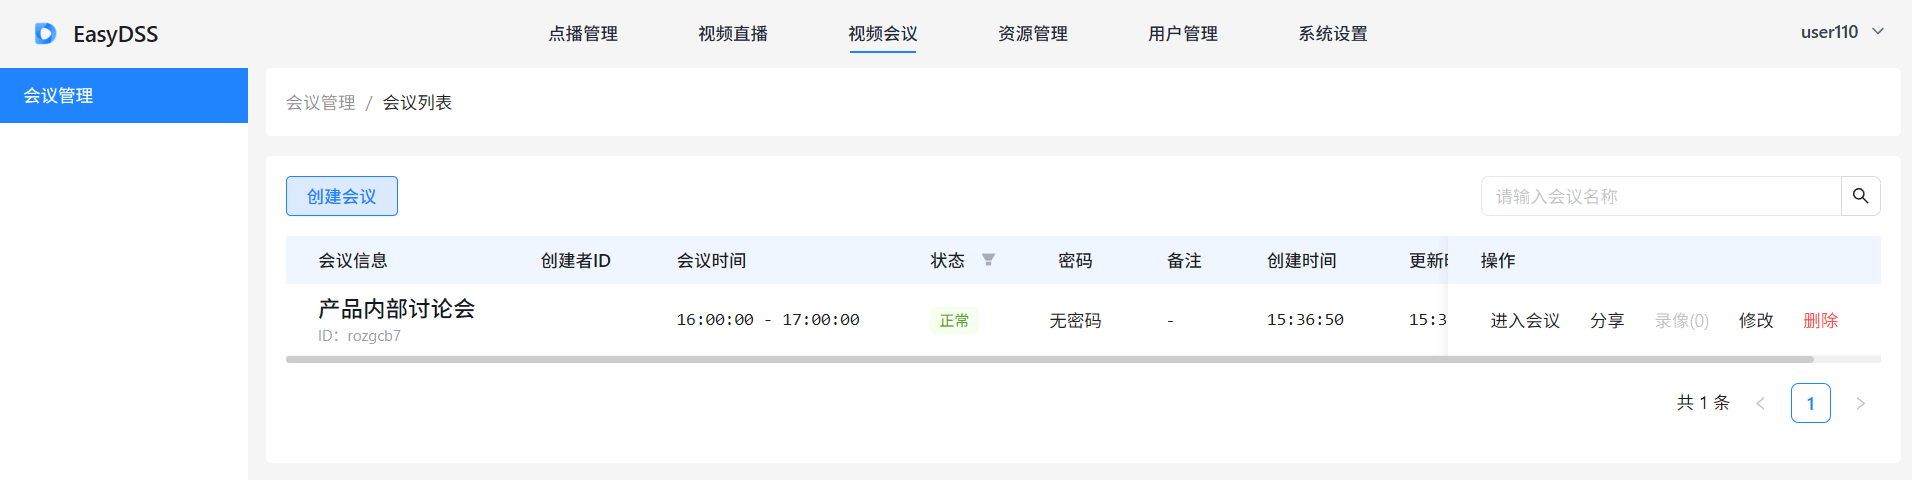
Task: Click 进入会议 for 产品内部讨论会
Action: (1525, 321)
